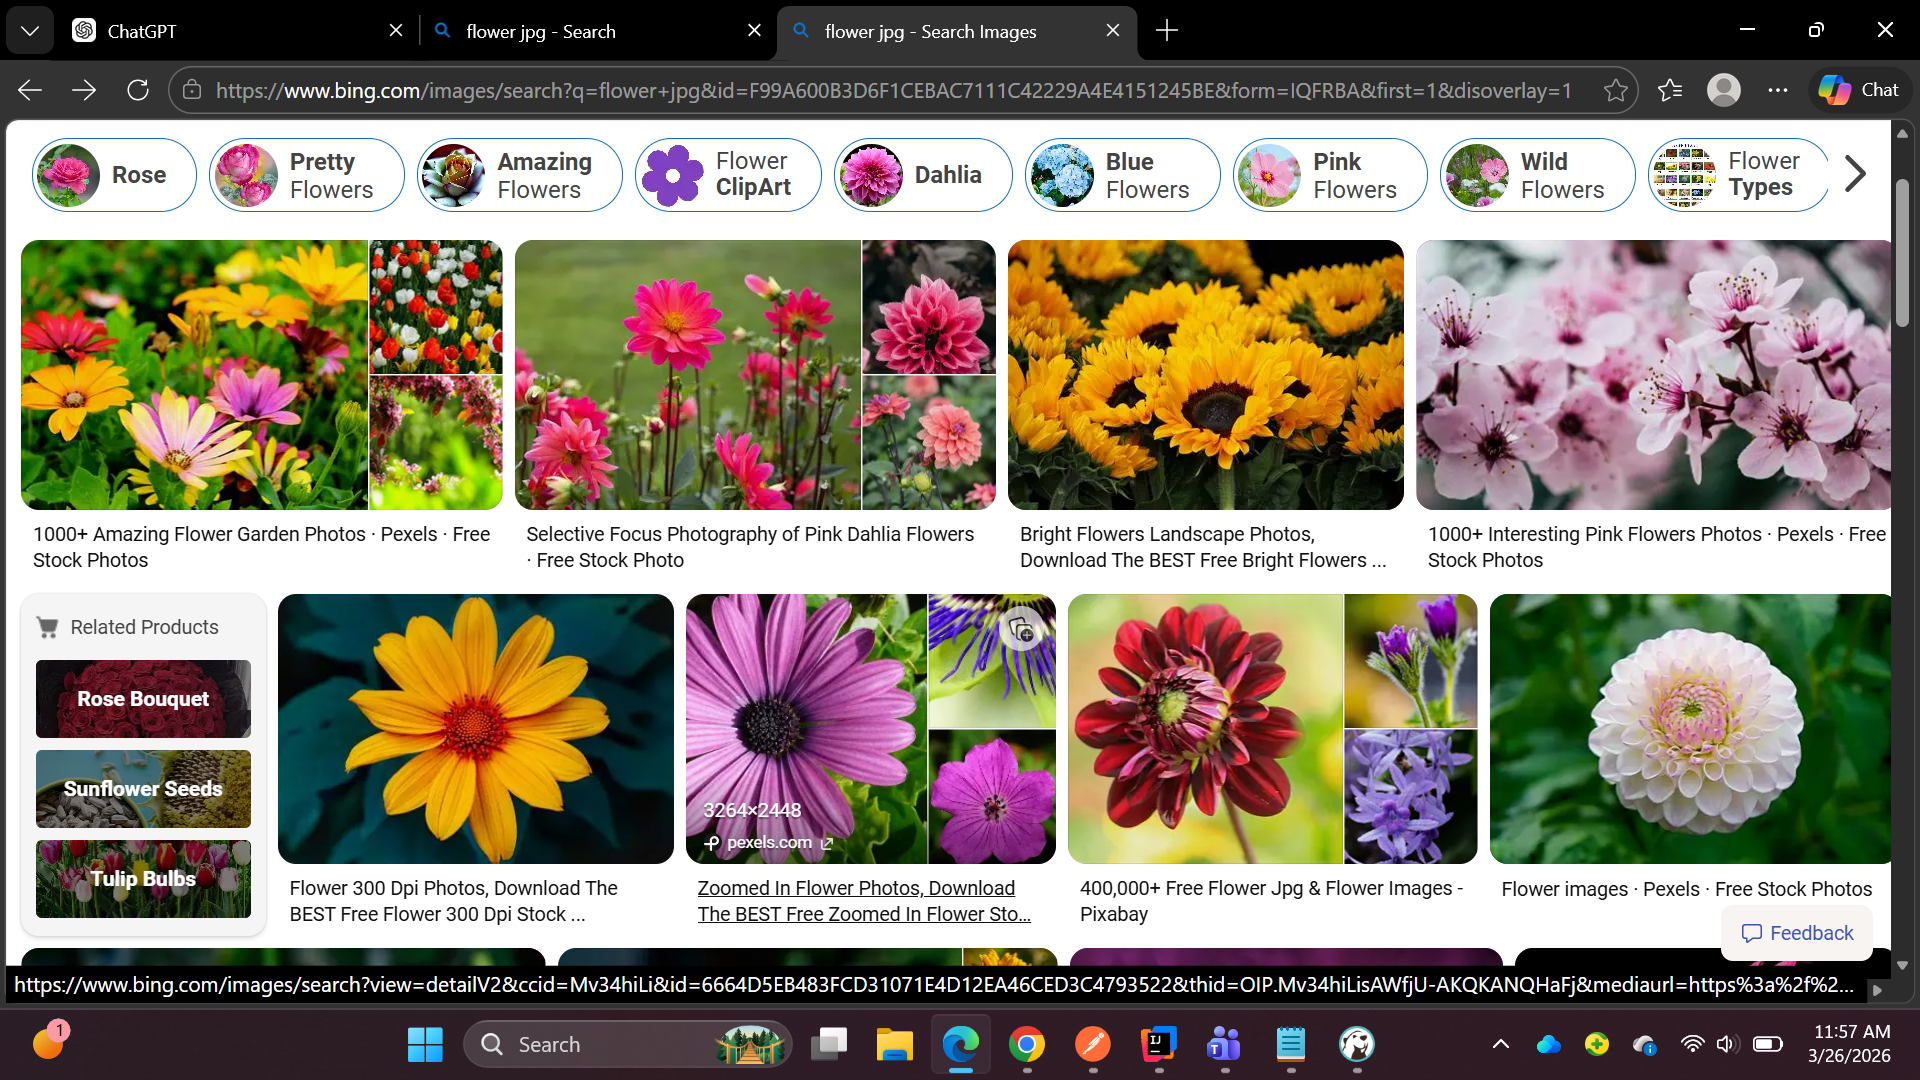Click the Feedback button
1920x1080 pixels.
point(1797,933)
